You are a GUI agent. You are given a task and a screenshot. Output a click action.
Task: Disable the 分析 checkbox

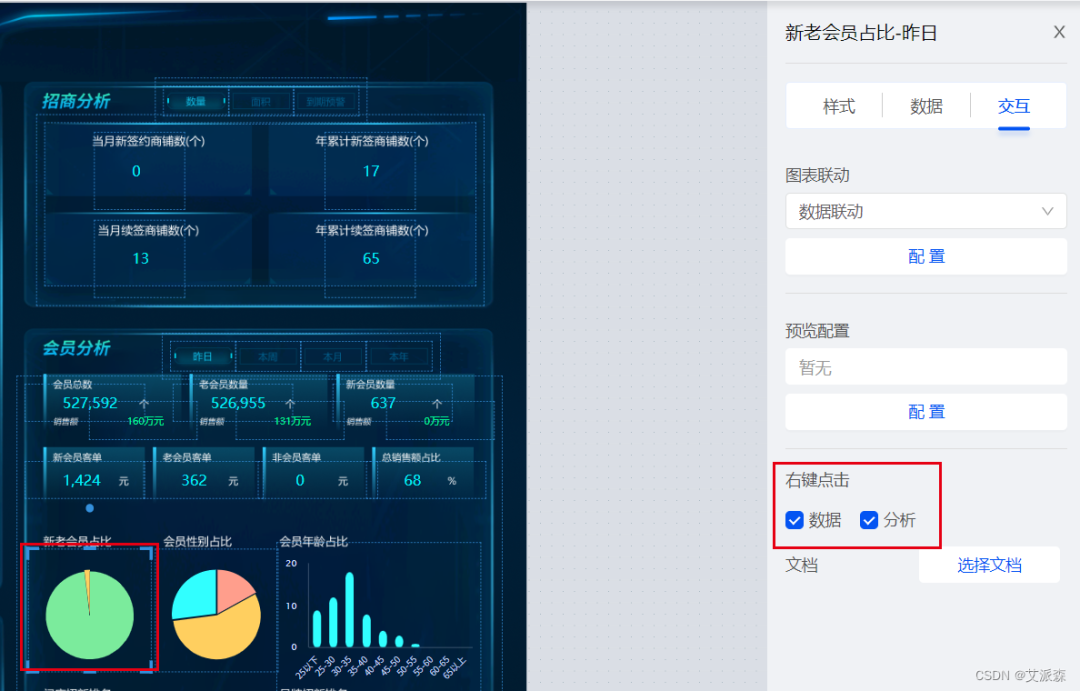click(869, 520)
